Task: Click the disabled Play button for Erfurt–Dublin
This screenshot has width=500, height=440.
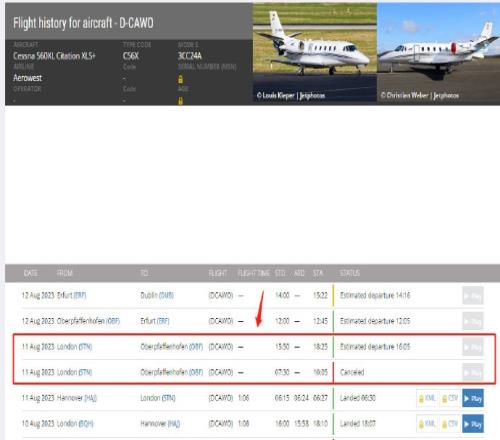Action: point(473,296)
